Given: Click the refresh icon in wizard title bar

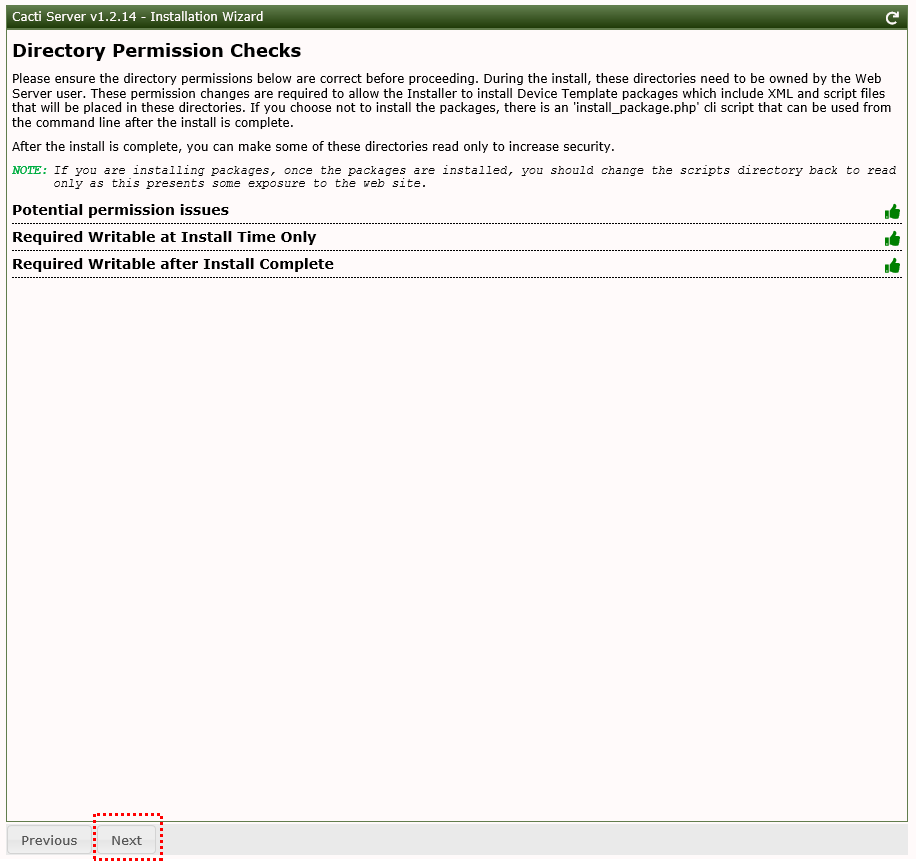Looking at the screenshot, I should click(891, 18).
